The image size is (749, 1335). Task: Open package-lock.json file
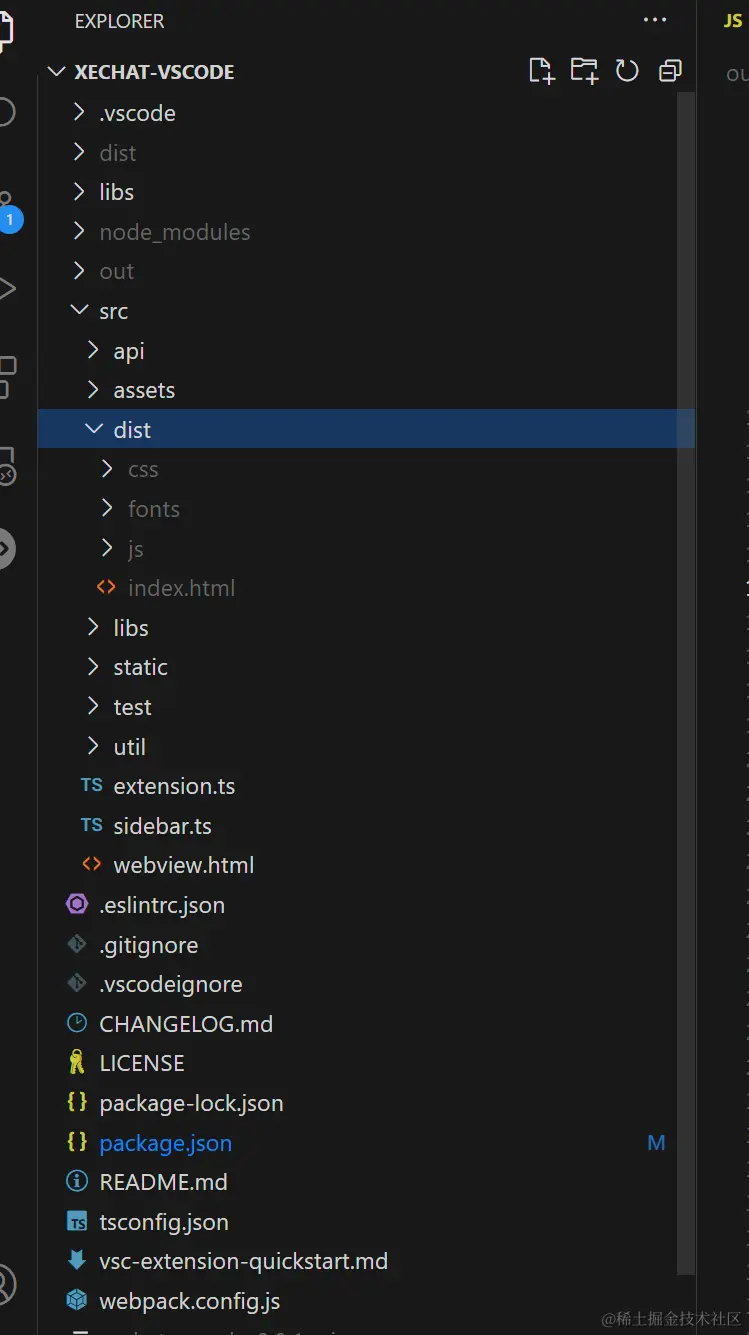(x=191, y=1104)
